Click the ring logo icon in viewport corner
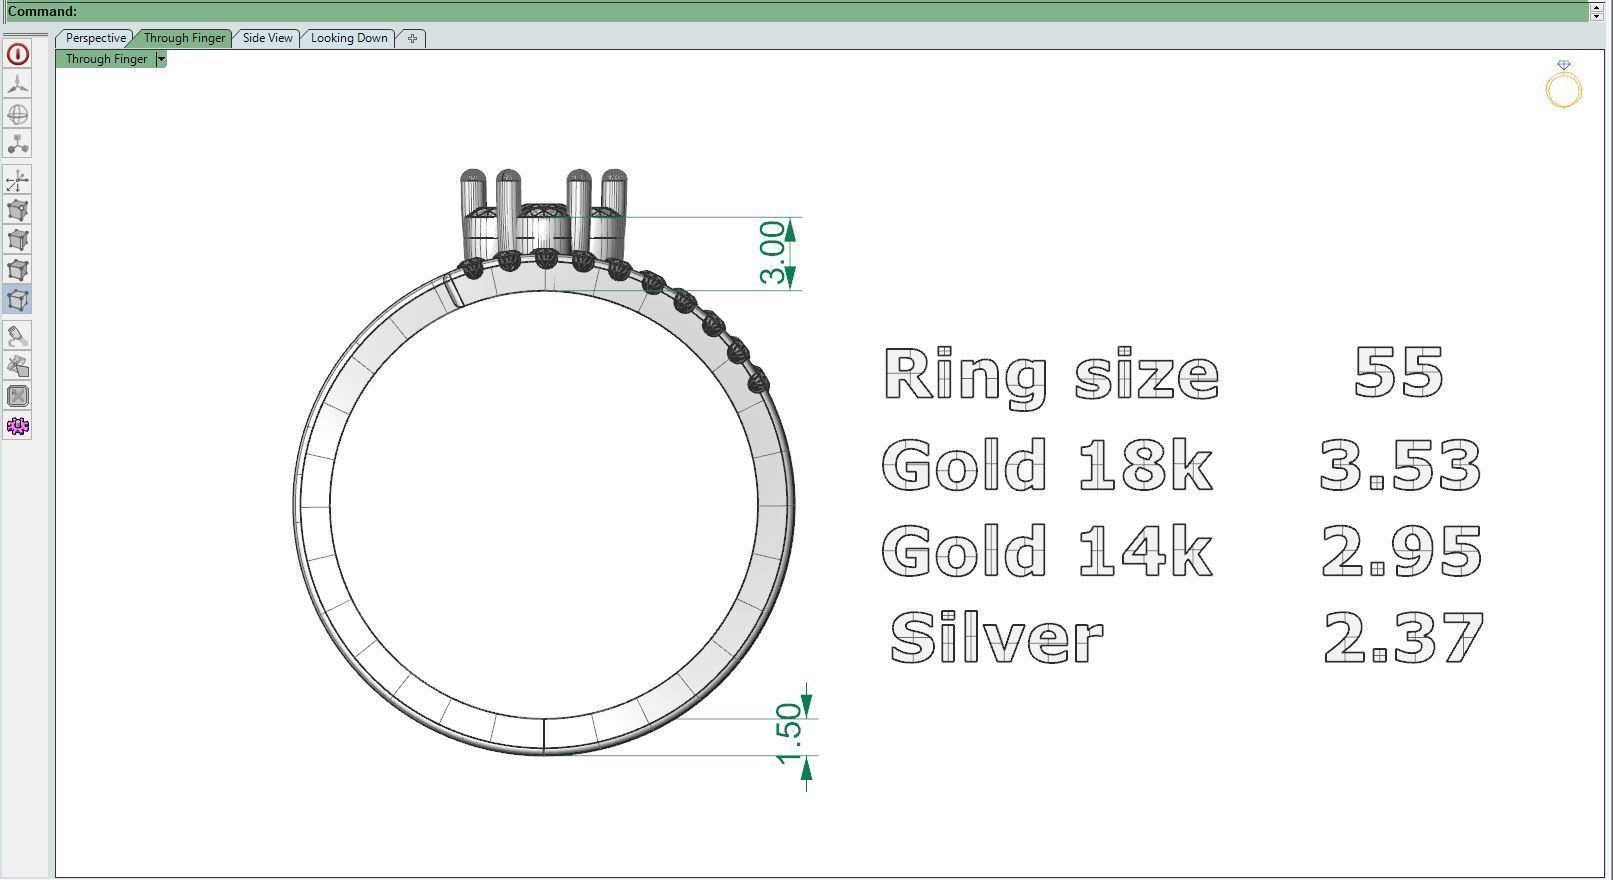The image size is (1613, 880). coord(1564,84)
